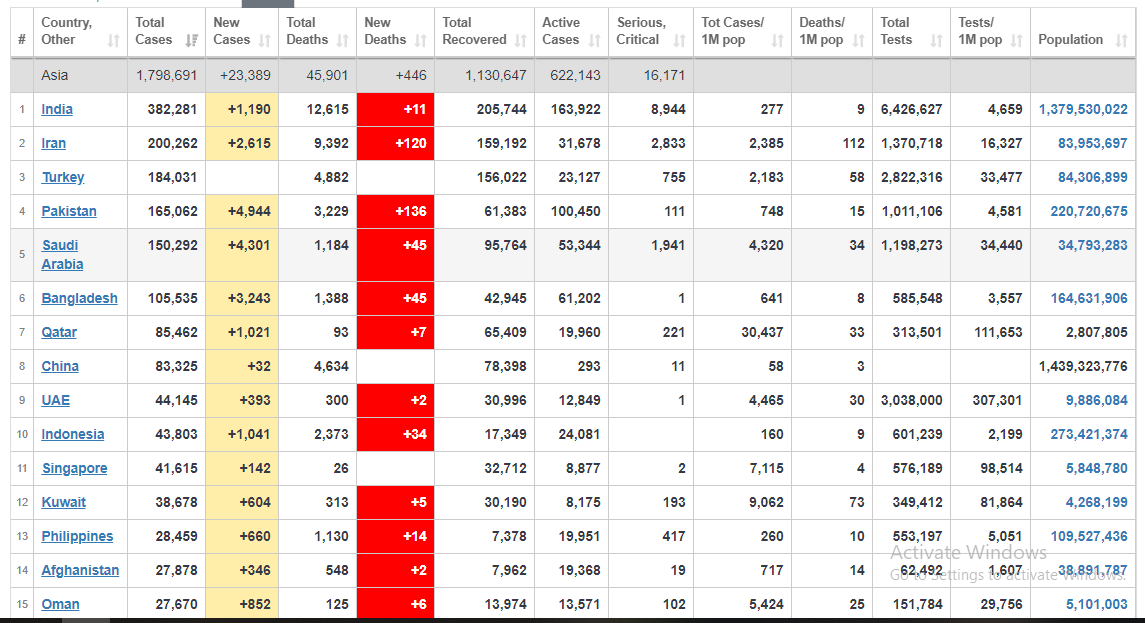Select Philippines' new deaths cell +14
1145x623 pixels.
(395, 536)
